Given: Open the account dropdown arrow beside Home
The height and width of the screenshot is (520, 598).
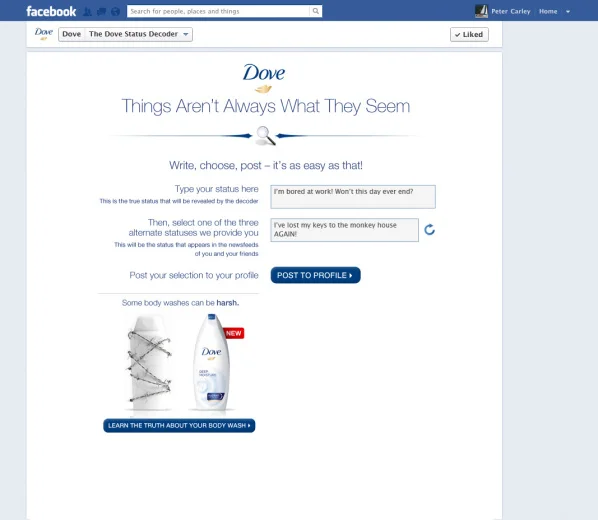Looking at the screenshot, I should [x=568, y=11].
